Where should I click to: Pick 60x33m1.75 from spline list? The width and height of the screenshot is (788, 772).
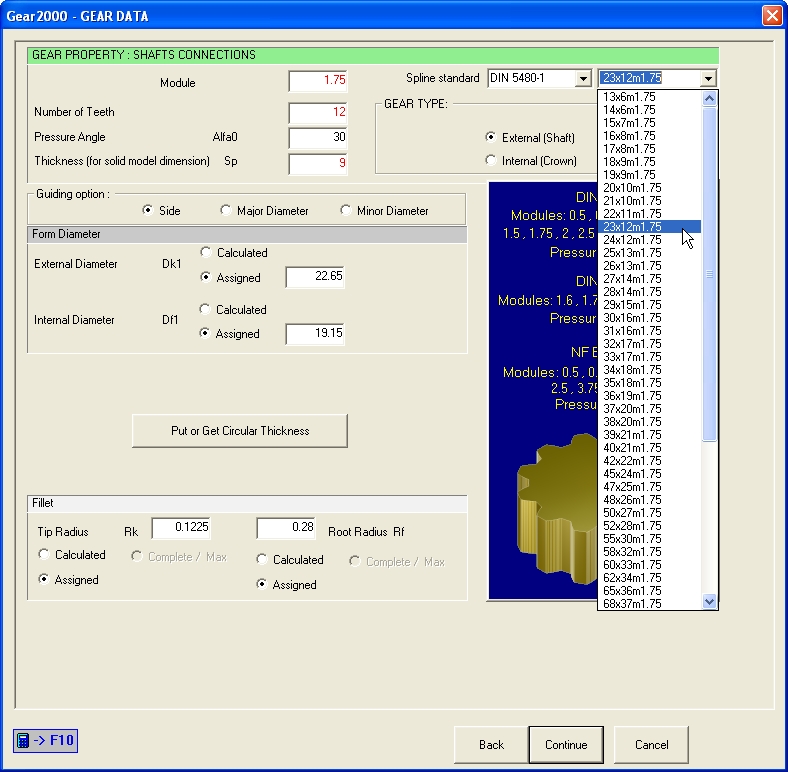click(649, 564)
